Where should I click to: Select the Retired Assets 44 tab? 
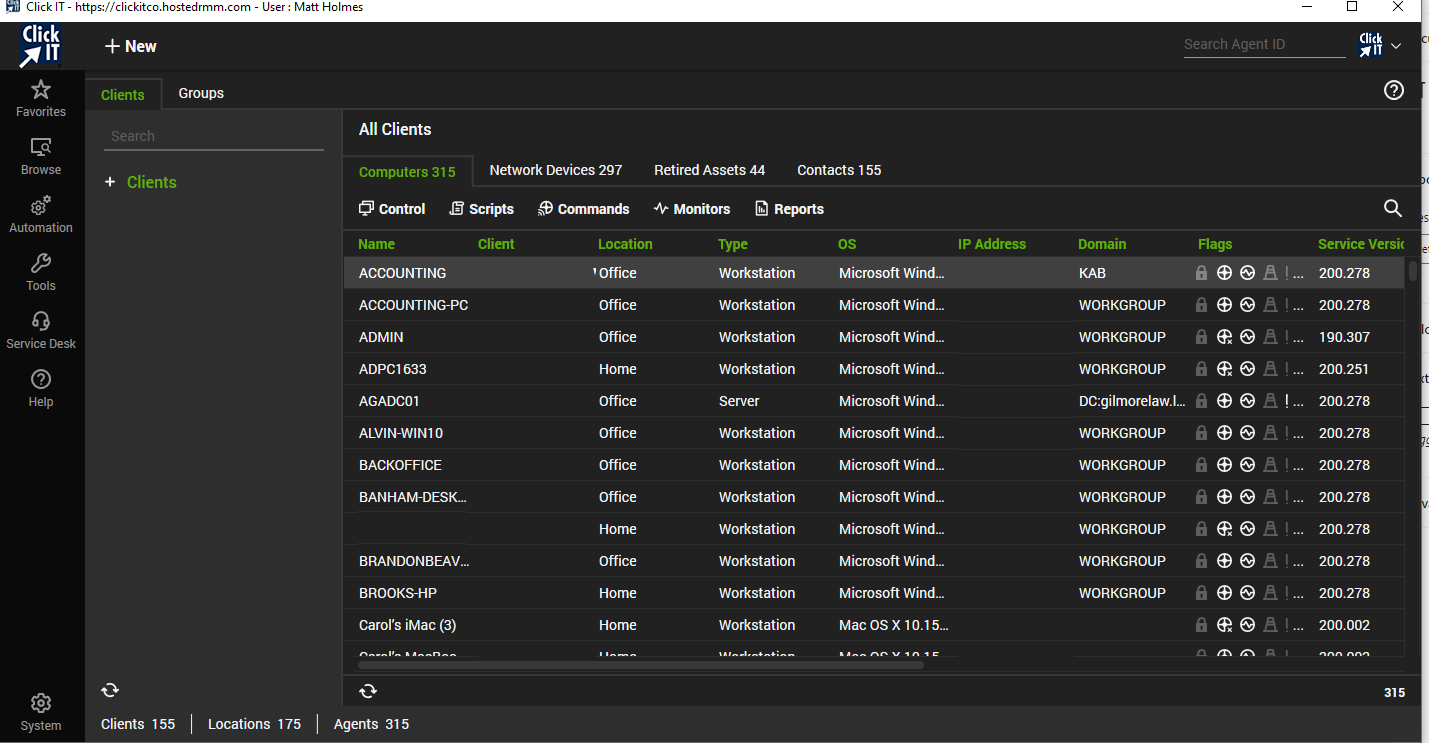[x=710, y=170]
